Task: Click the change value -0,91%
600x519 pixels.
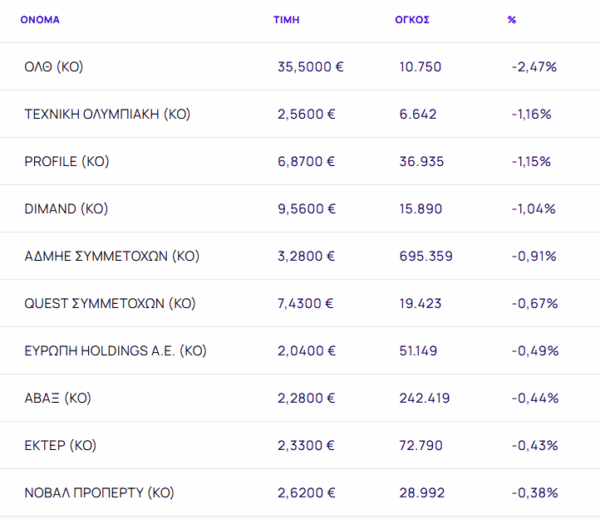Action: point(534,256)
